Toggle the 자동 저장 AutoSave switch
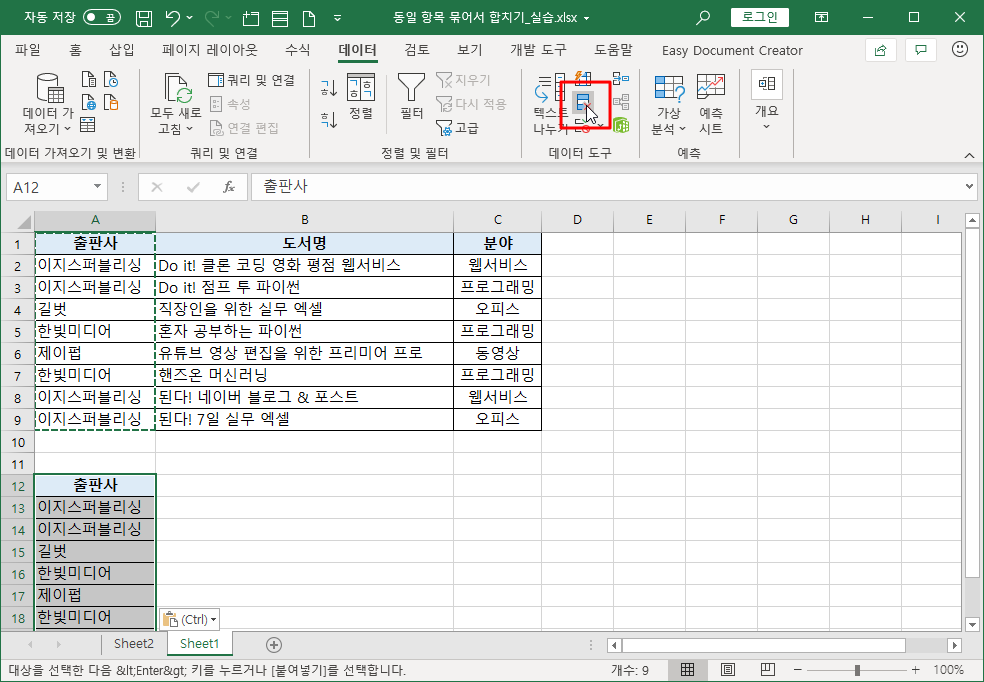984x682 pixels. 102,17
